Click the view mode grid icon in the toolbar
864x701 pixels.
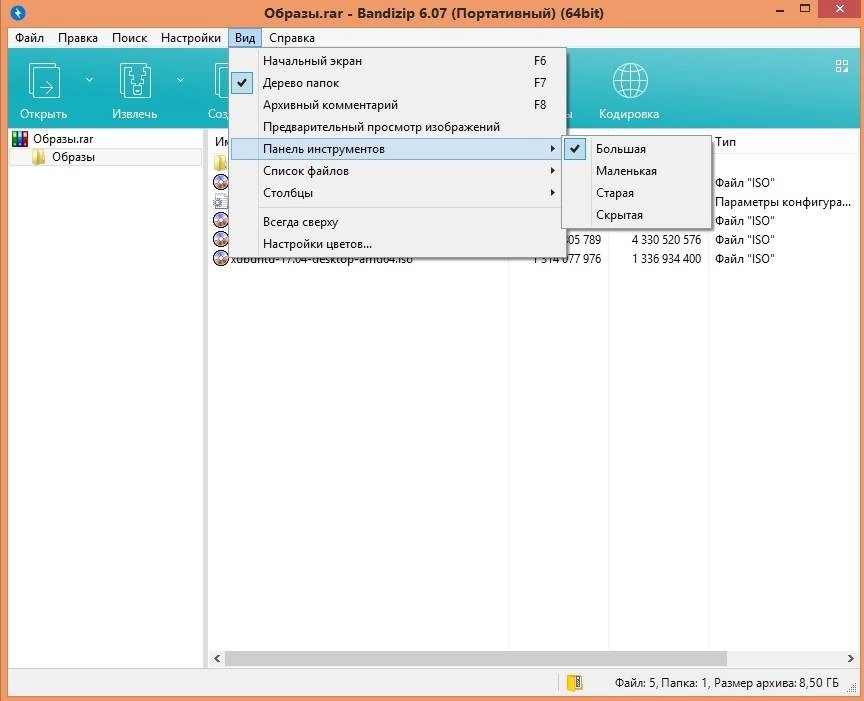pos(841,66)
